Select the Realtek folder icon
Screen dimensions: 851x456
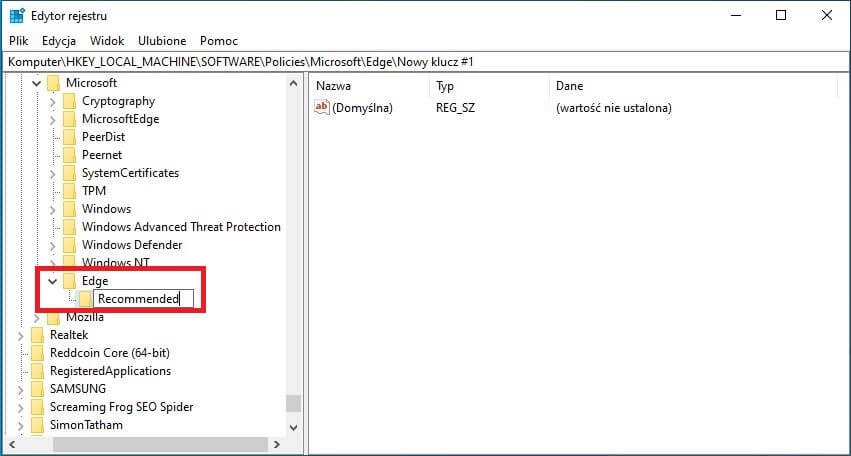[x=37, y=335]
